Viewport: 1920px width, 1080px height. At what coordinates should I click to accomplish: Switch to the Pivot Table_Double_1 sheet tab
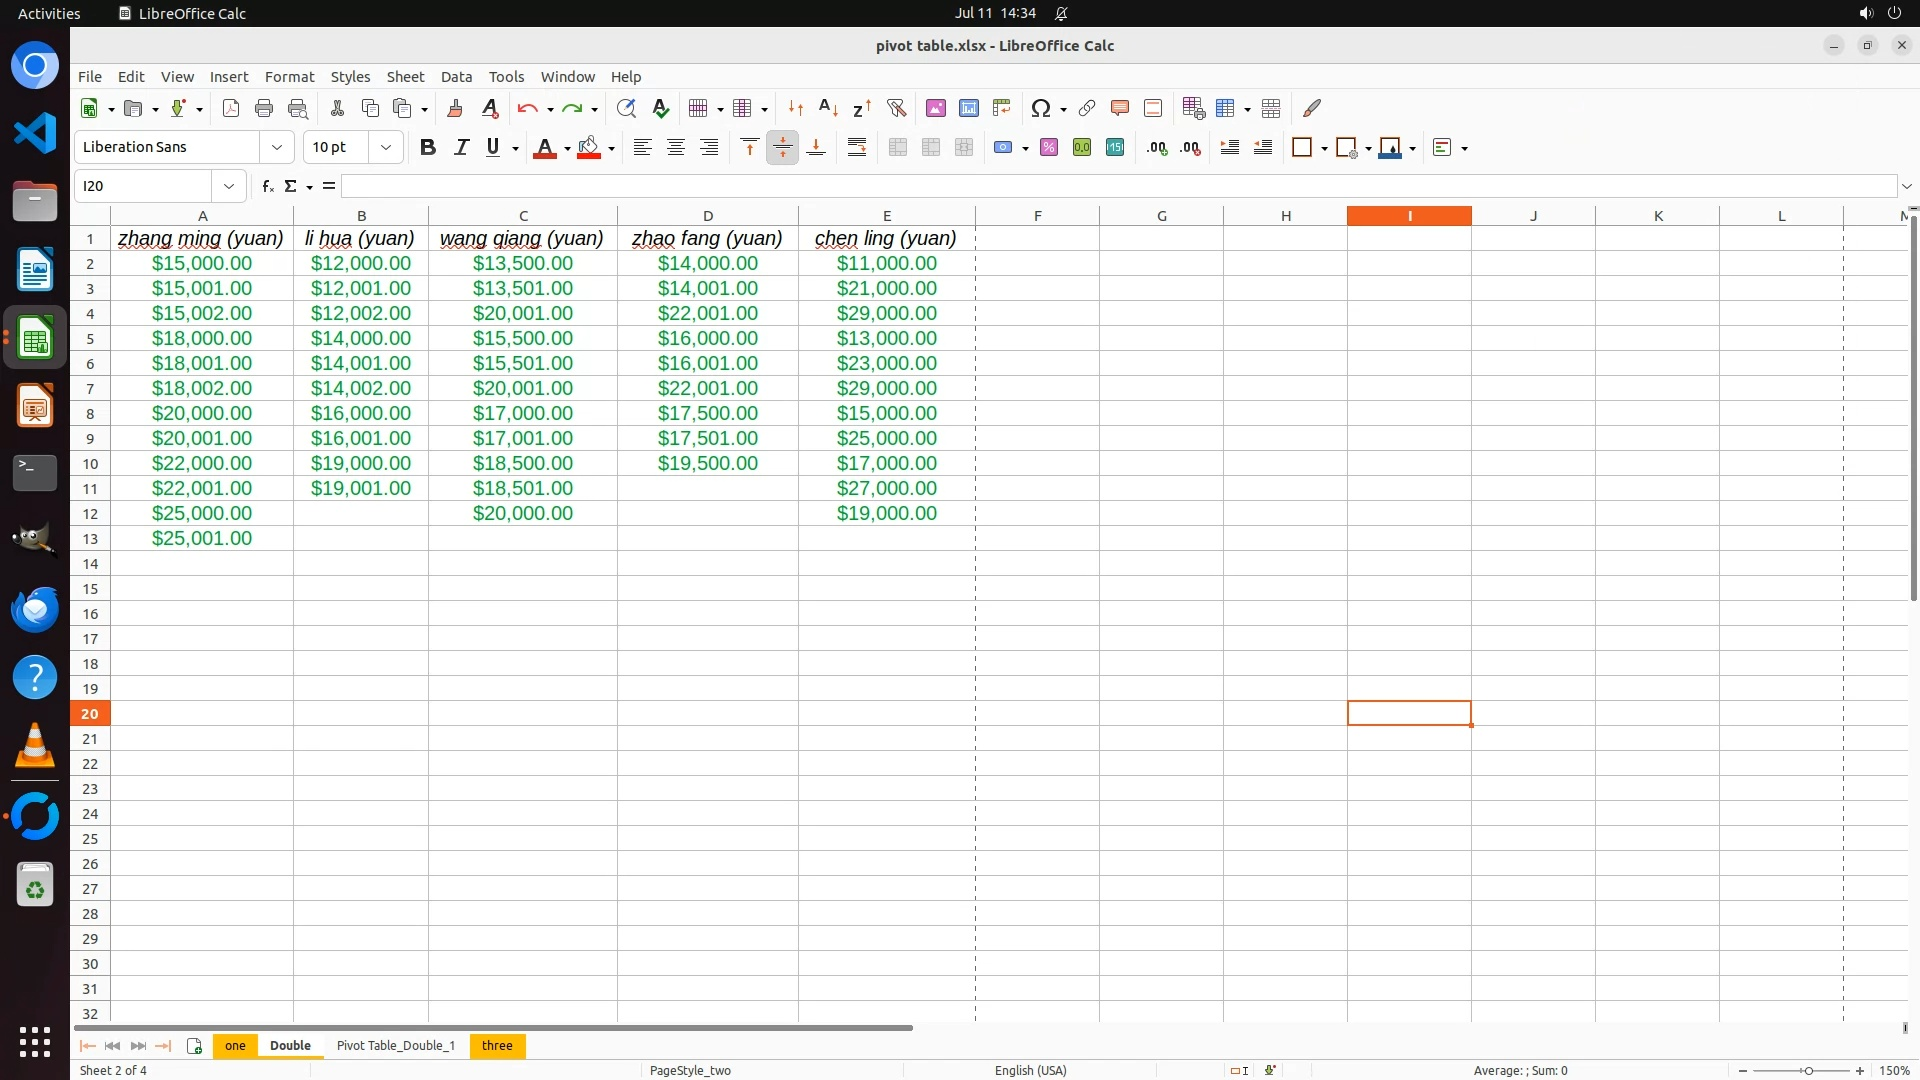pyautogui.click(x=396, y=1045)
